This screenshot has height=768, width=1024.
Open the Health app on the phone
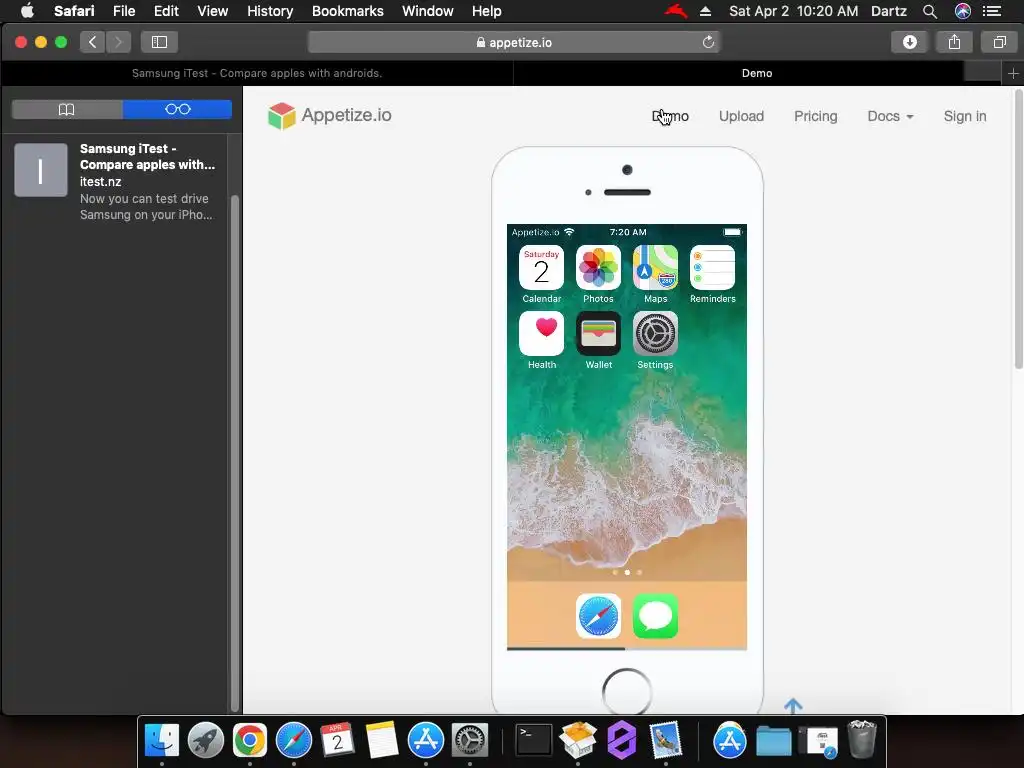click(541, 334)
